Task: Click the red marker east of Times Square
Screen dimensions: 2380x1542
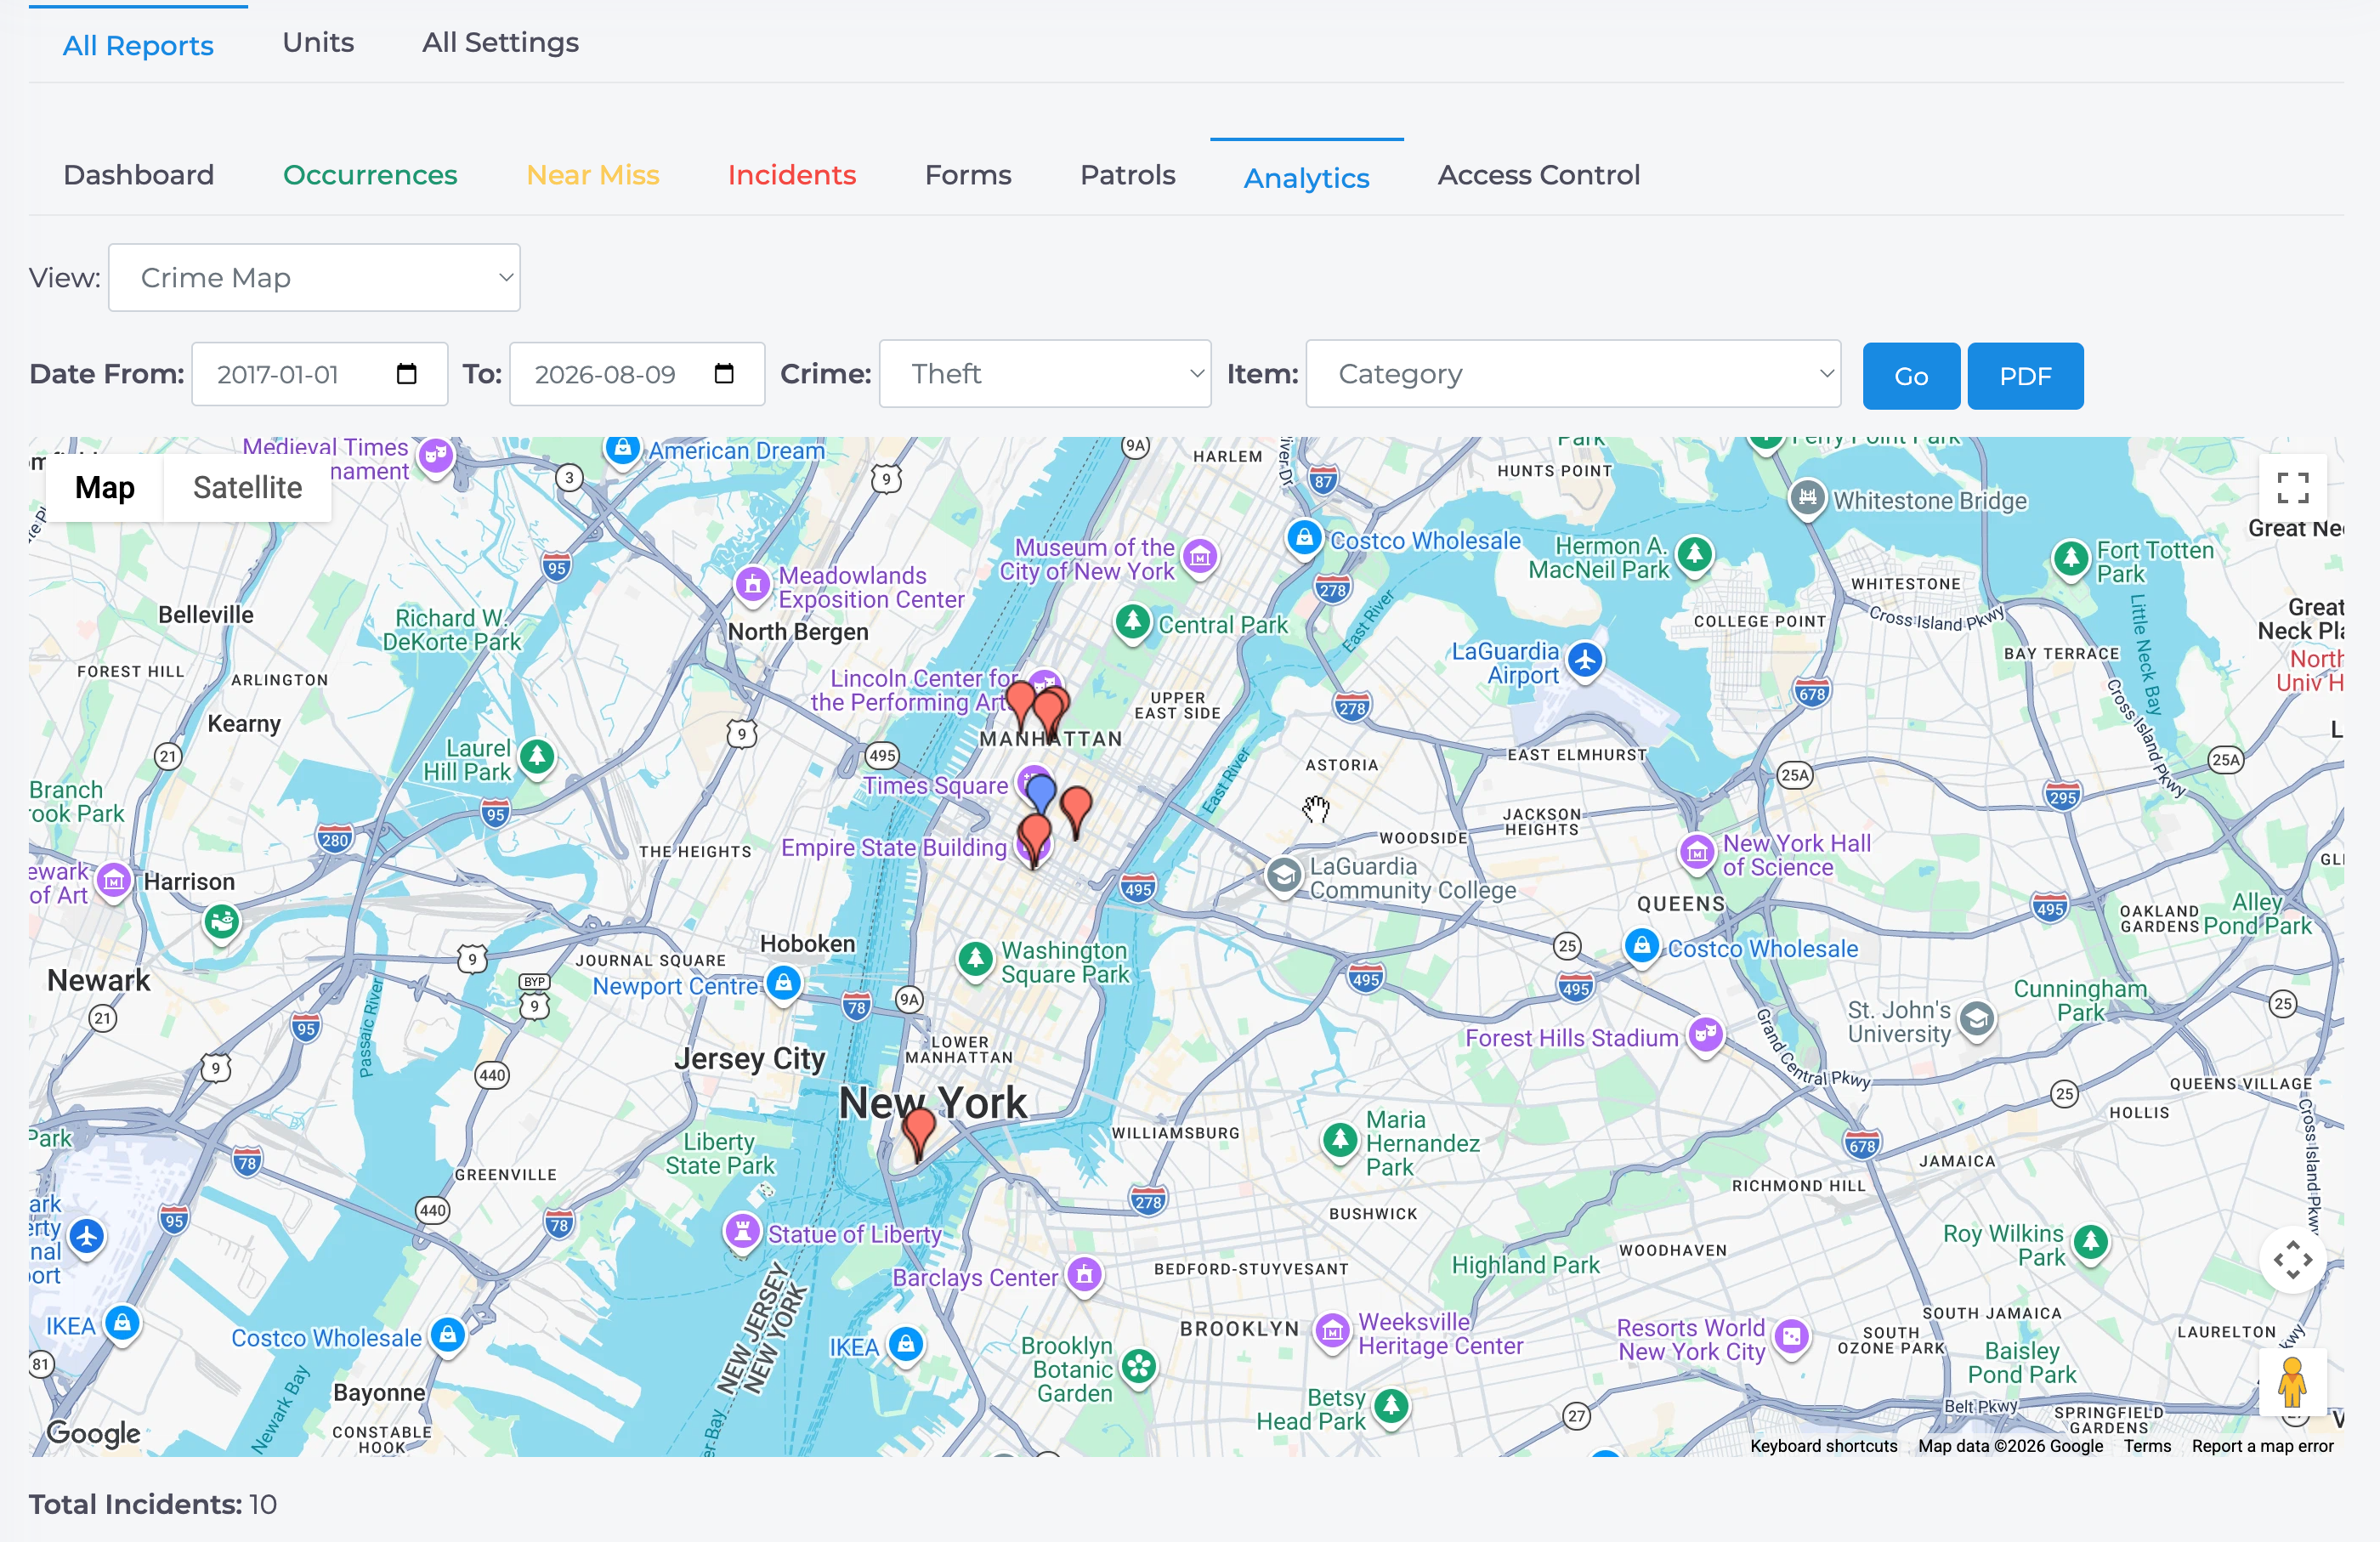Action: click(1076, 809)
